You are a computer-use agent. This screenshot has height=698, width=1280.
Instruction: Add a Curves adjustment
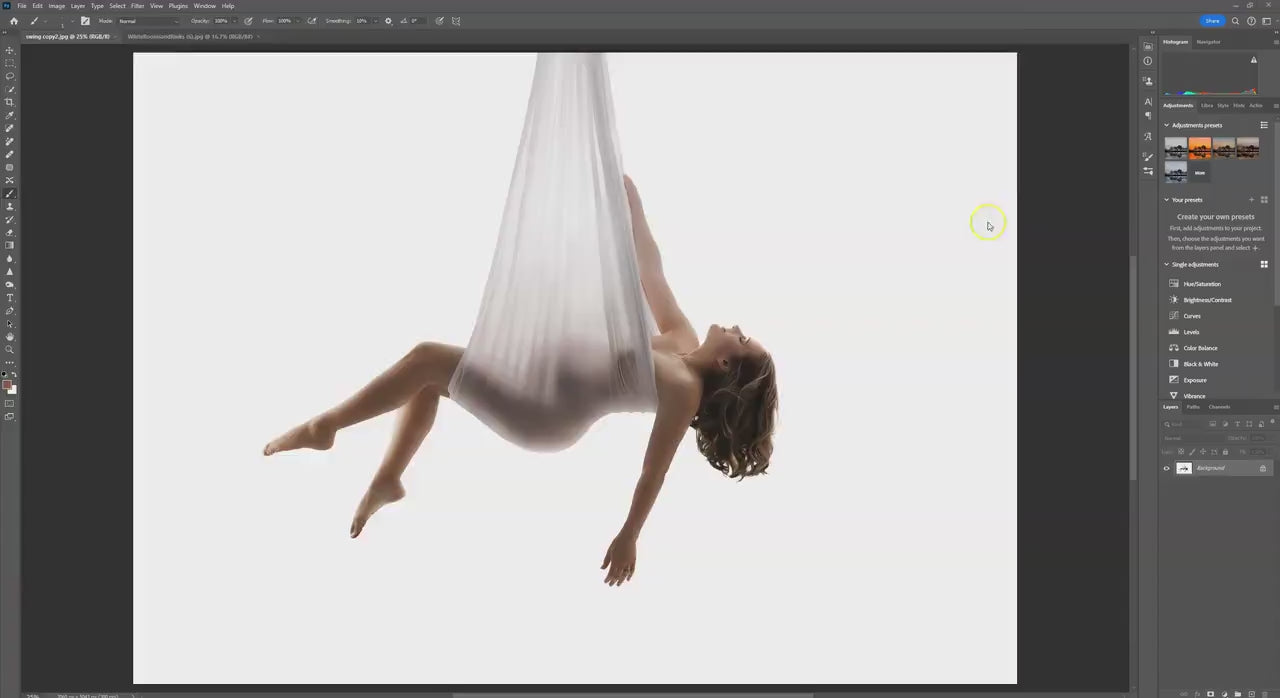pyautogui.click(x=1192, y=316)
